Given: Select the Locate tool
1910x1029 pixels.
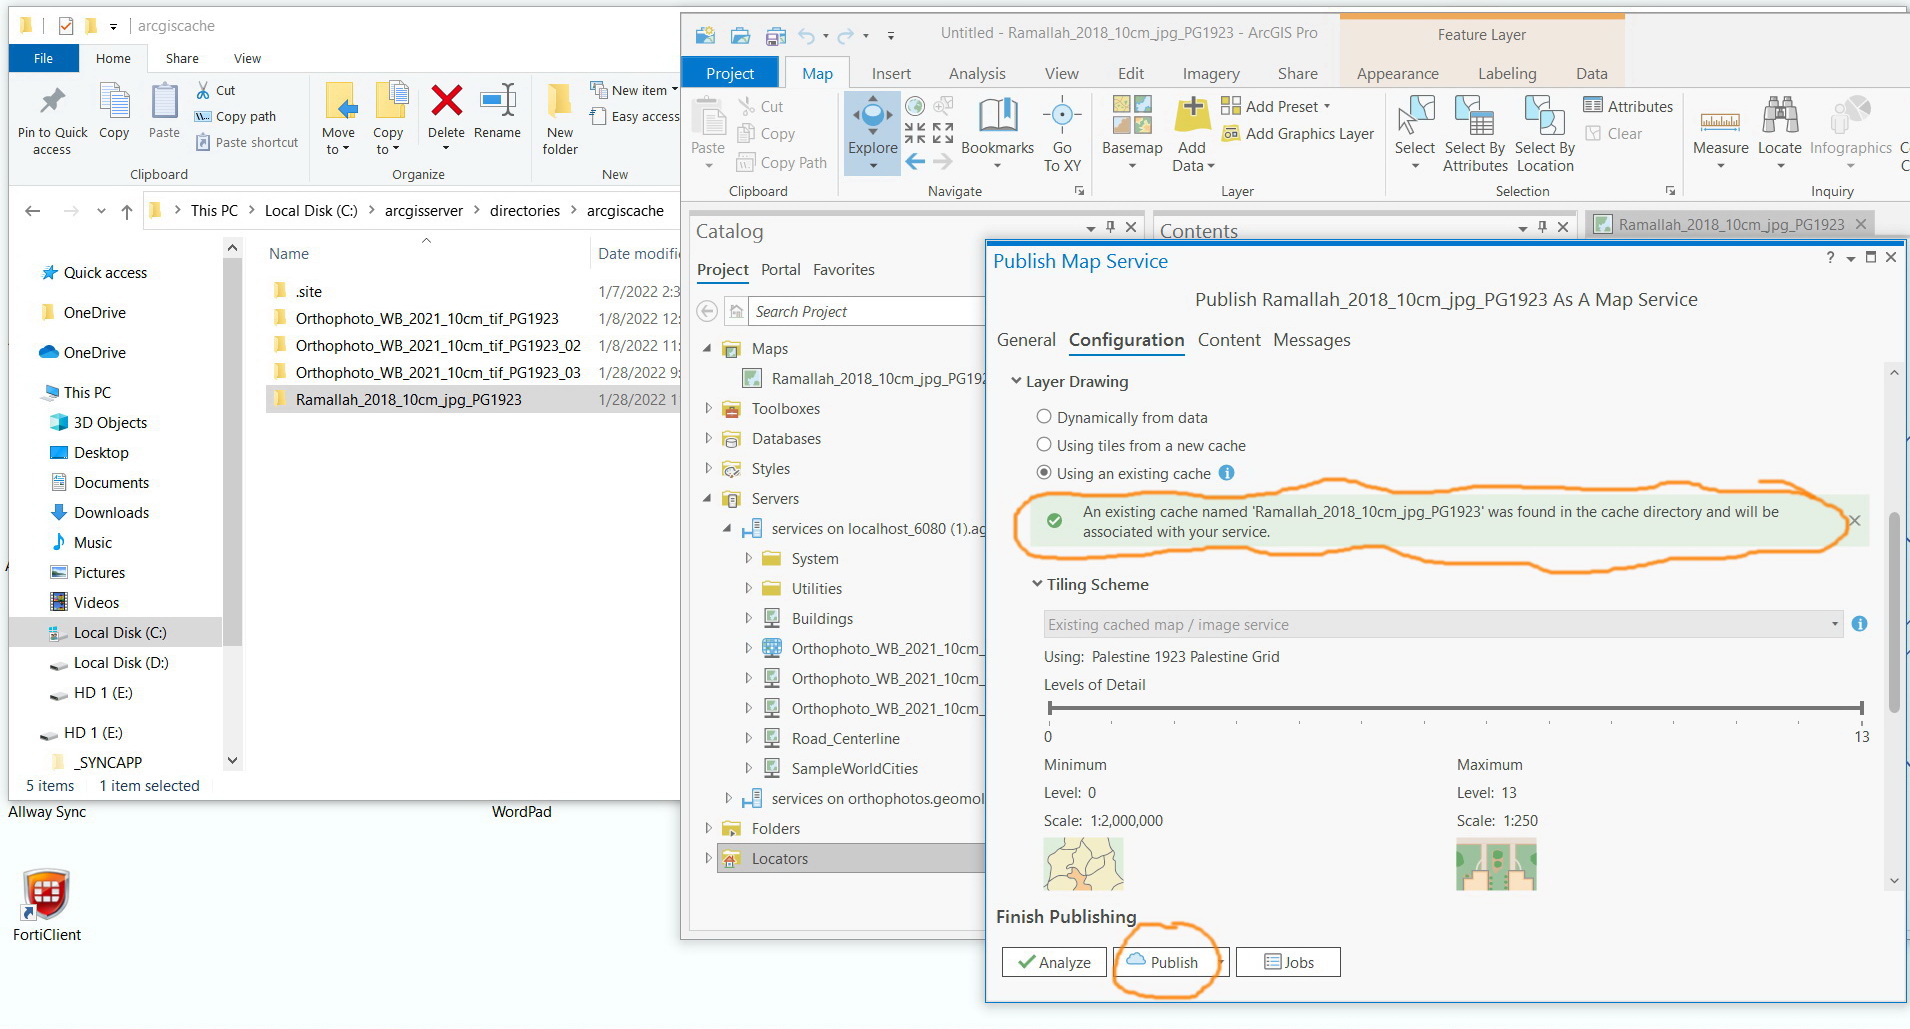Looking at the screenshot, I should pyautogui.click(x=1779, y=130).
